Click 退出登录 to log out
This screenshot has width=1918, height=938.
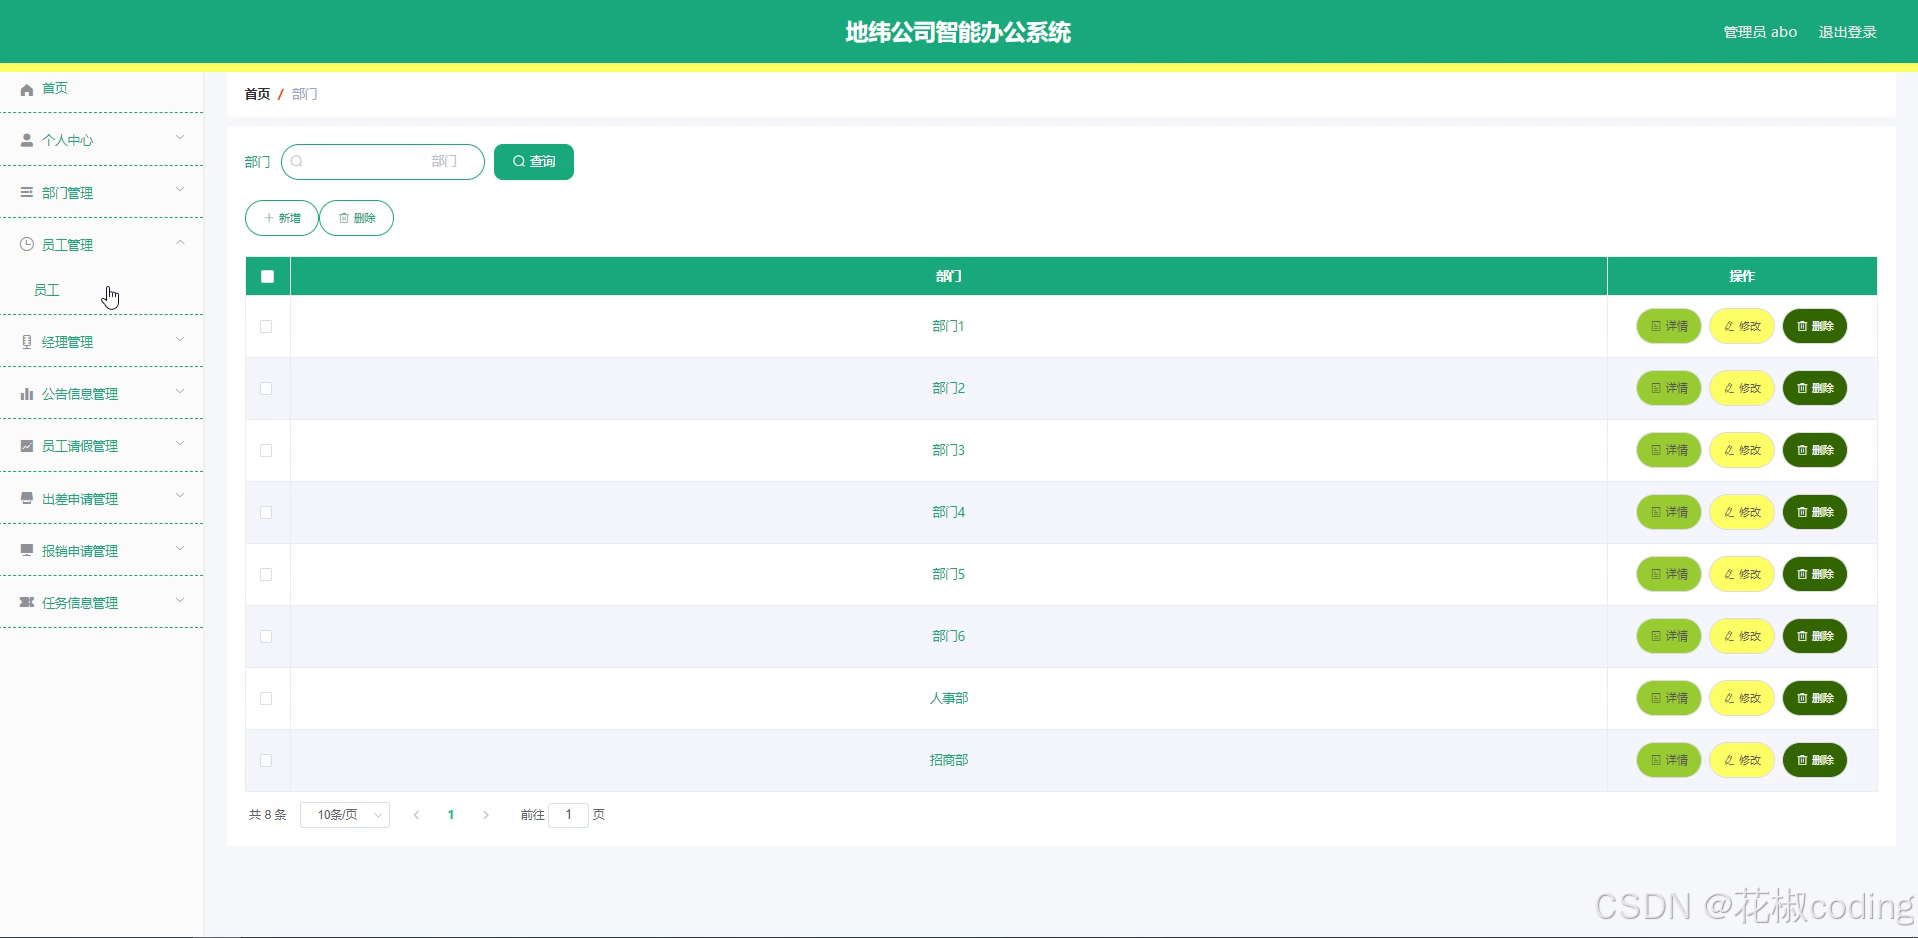coord(1847,32)
